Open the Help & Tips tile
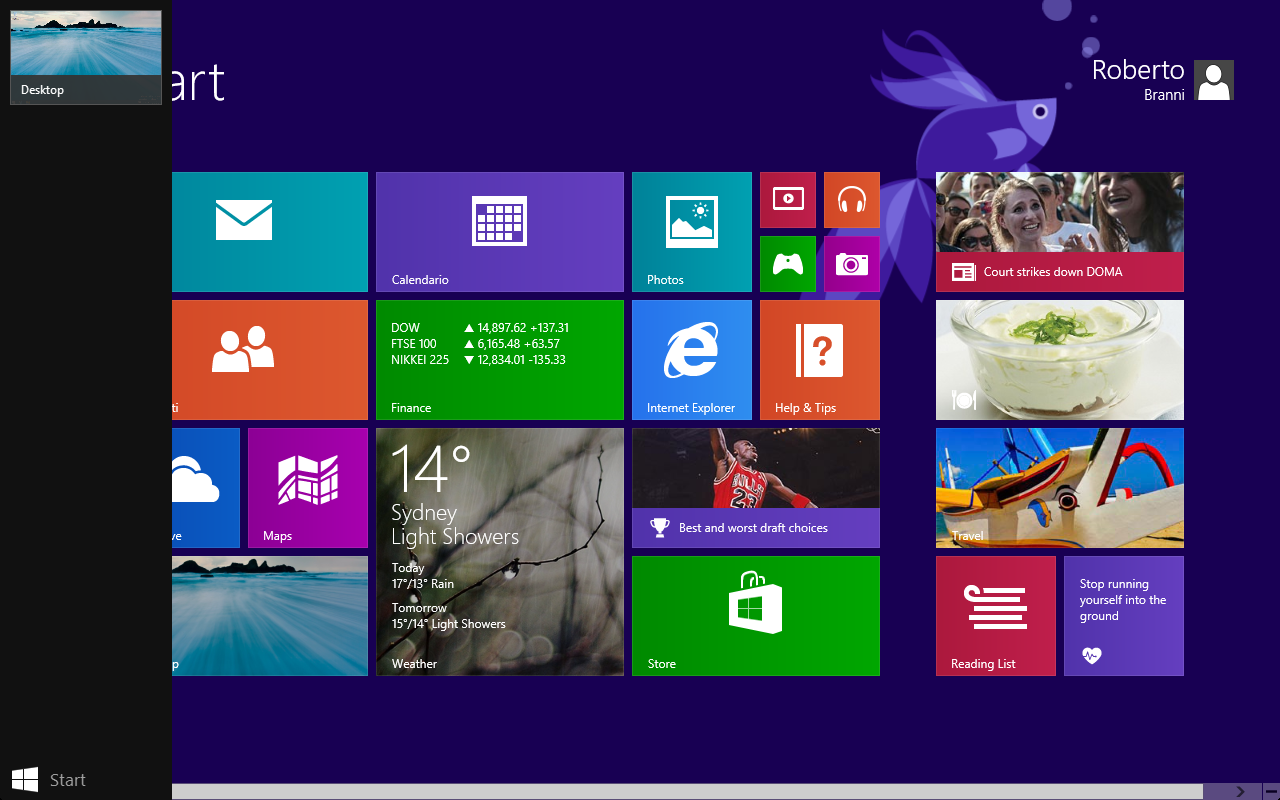Image resolution: width=1280 pixels, height=800 pixels. click(820, 360)
